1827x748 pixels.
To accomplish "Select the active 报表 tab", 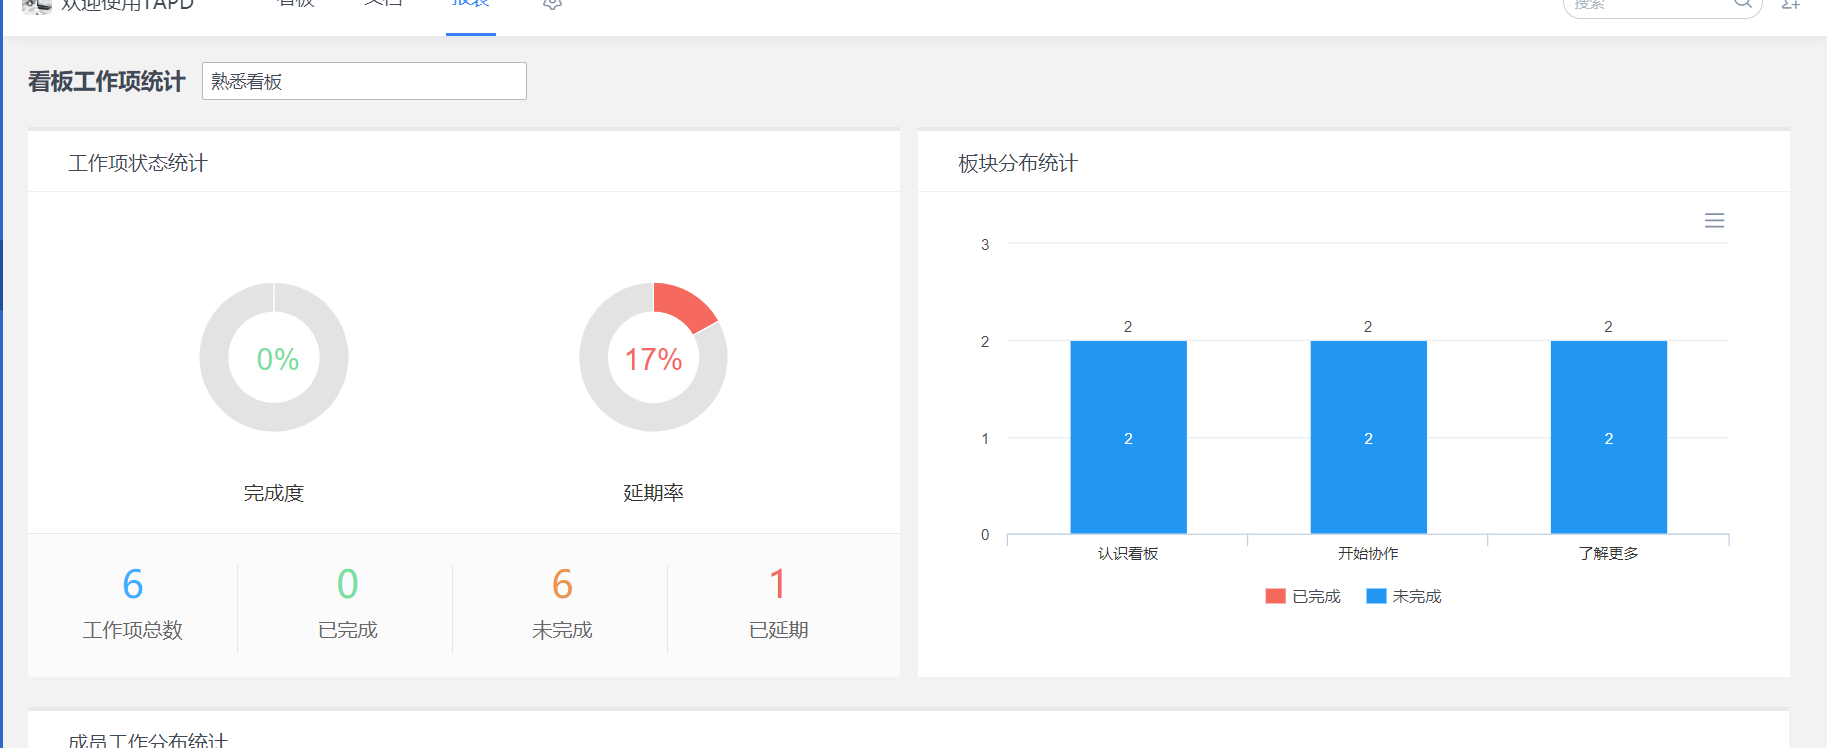I will (x=471, y=4).
